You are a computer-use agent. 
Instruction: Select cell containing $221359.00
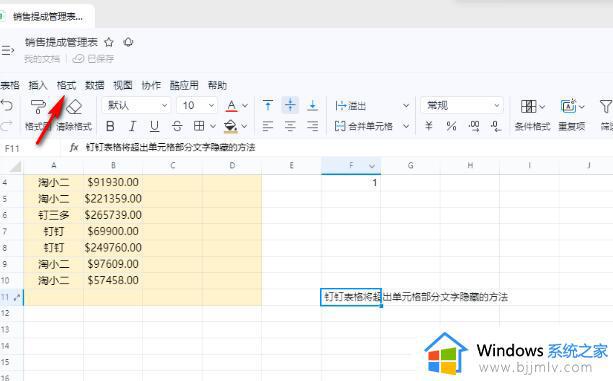[x=113, y=199]
